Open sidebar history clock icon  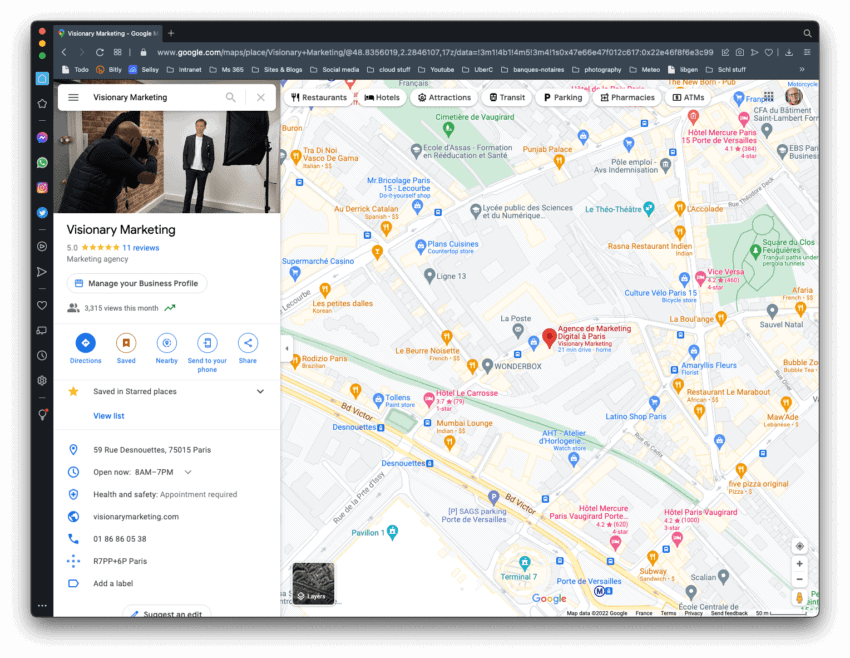pyautogui.click(x=42, y=356)
